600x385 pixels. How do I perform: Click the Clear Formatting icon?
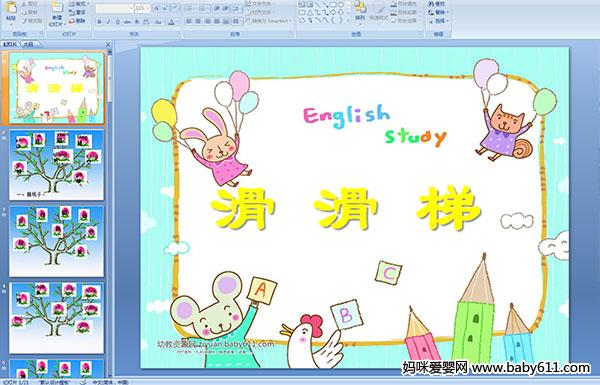(x=176, y=8)
